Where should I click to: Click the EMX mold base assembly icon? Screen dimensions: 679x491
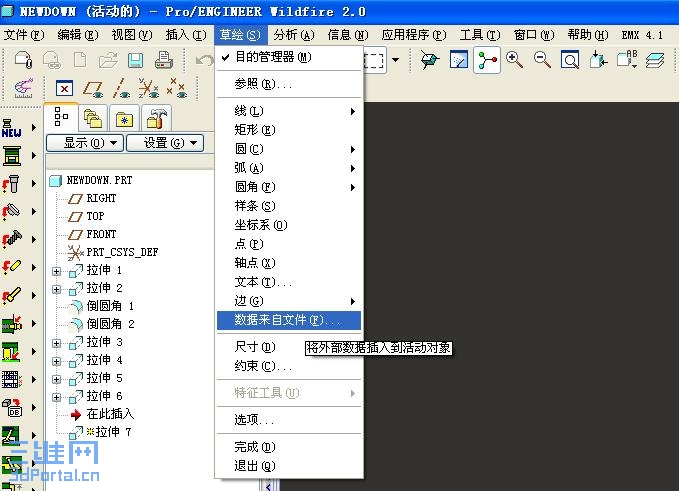12,156
